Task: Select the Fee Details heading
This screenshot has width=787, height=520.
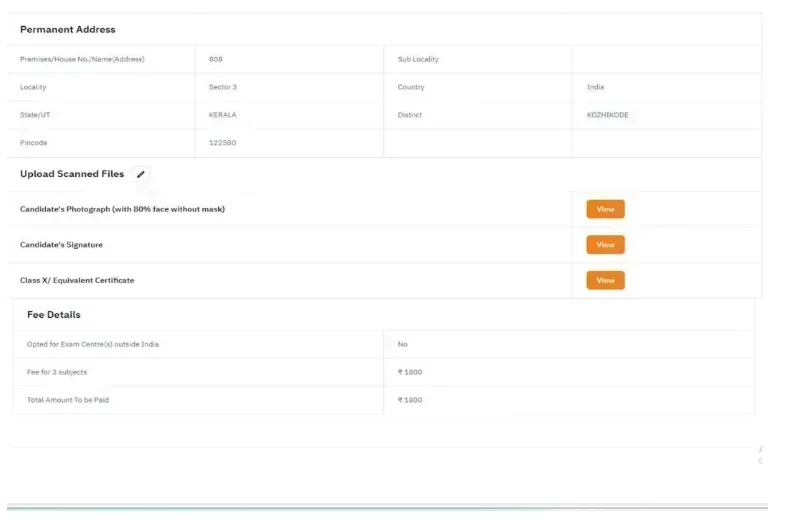Action: [54, 315]
